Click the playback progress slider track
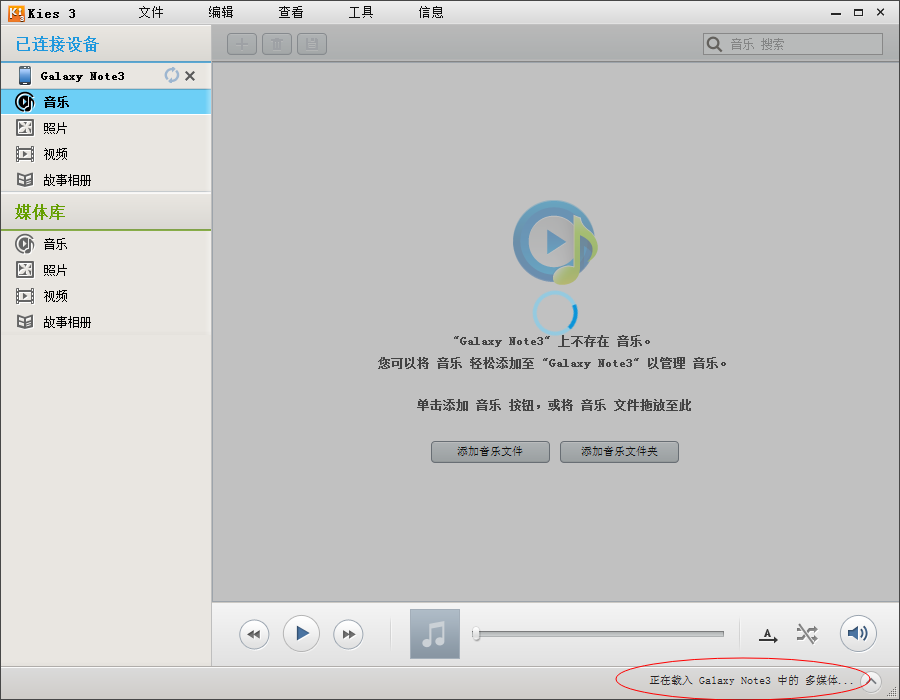900x700 pixels. coord(600,634)
